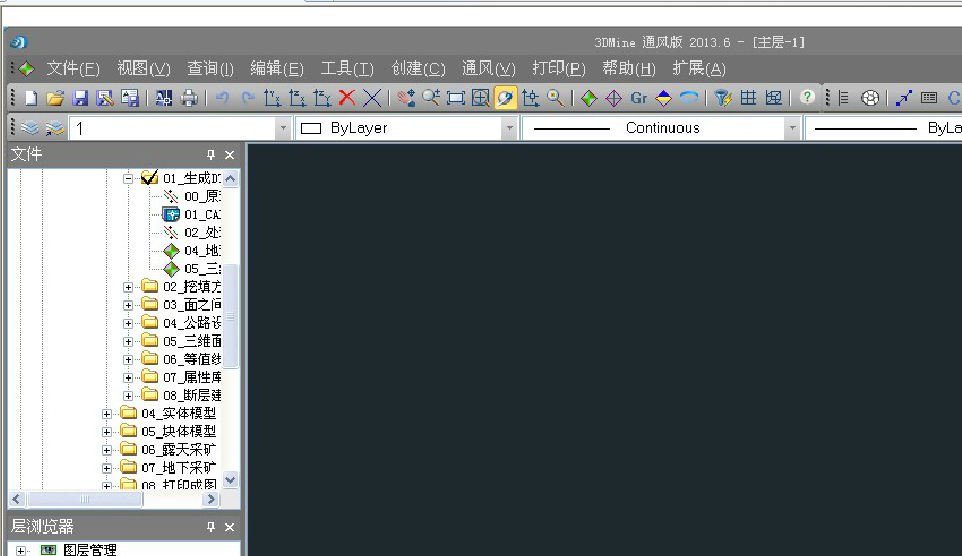Switch to the ZX plane view icon

(x=298, y=98)
